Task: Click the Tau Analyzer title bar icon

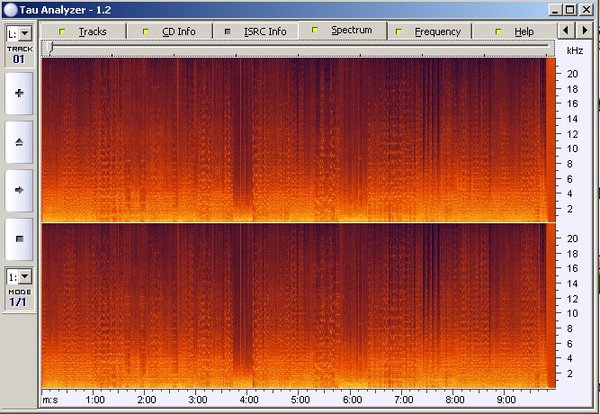Action: (10, 10)
